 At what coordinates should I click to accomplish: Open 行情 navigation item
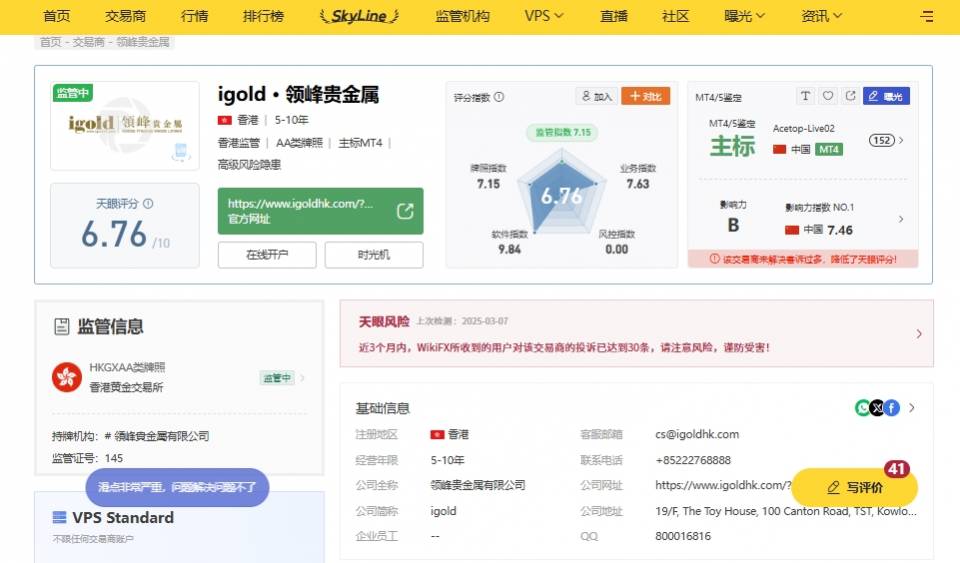point(195,16)
